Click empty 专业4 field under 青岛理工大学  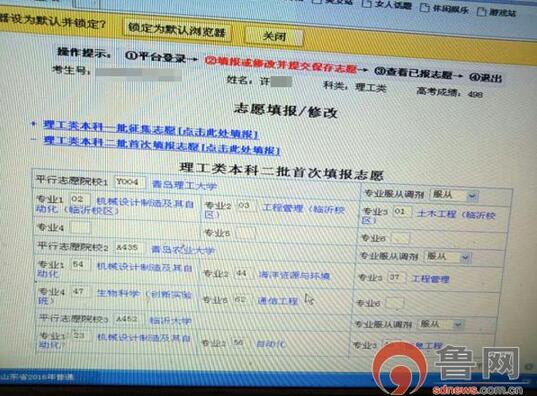point(80,227)
